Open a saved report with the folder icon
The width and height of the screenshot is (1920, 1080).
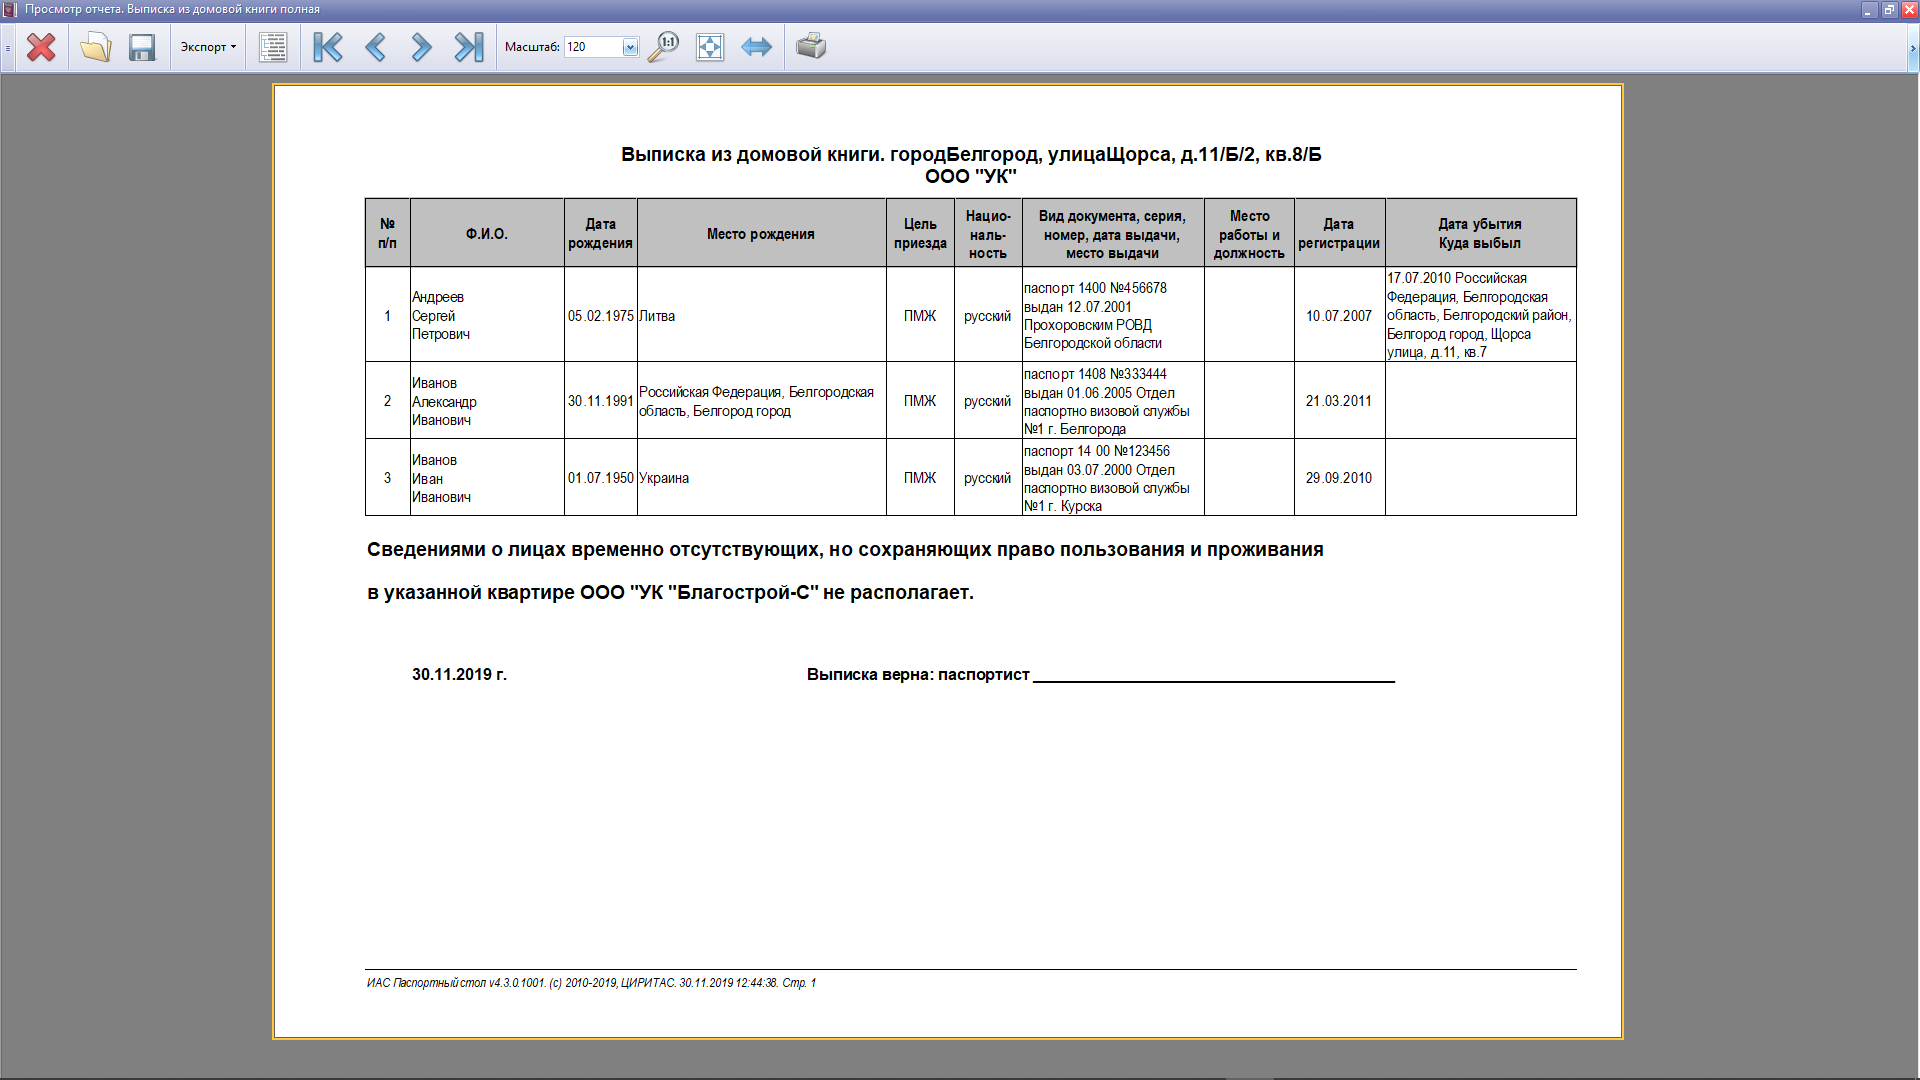[x=95, y=47]
